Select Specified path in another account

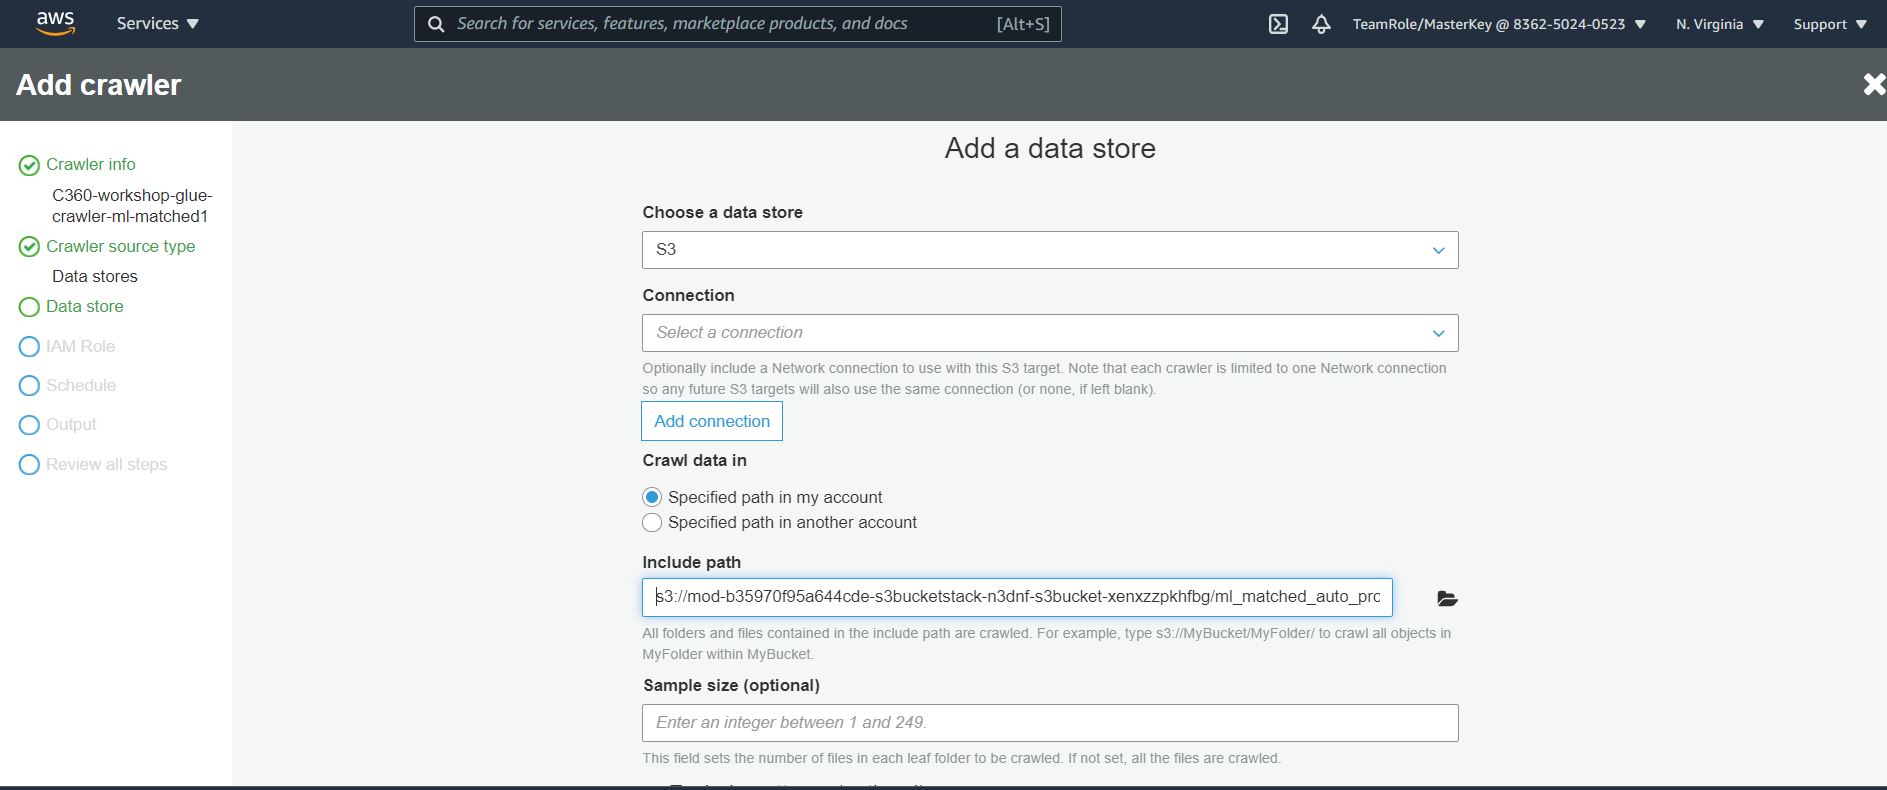[652, 522]
